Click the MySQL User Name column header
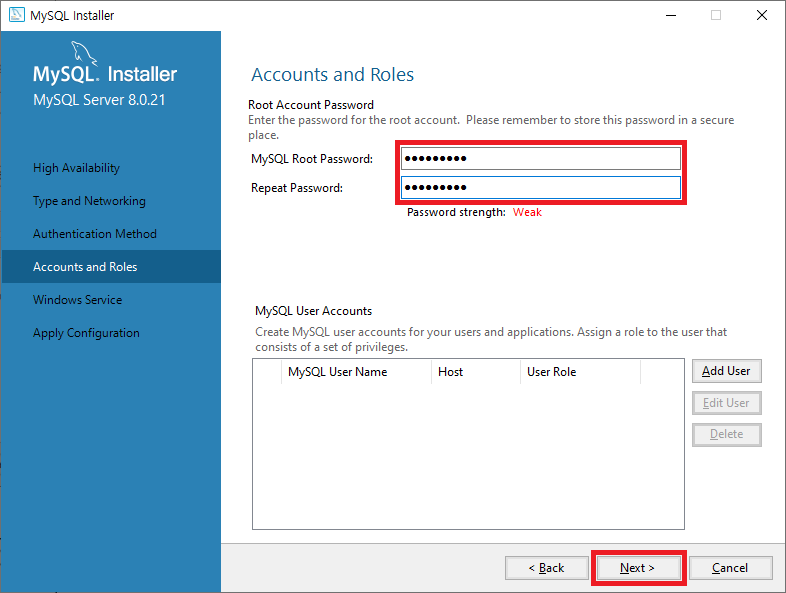 pos(356,372)
